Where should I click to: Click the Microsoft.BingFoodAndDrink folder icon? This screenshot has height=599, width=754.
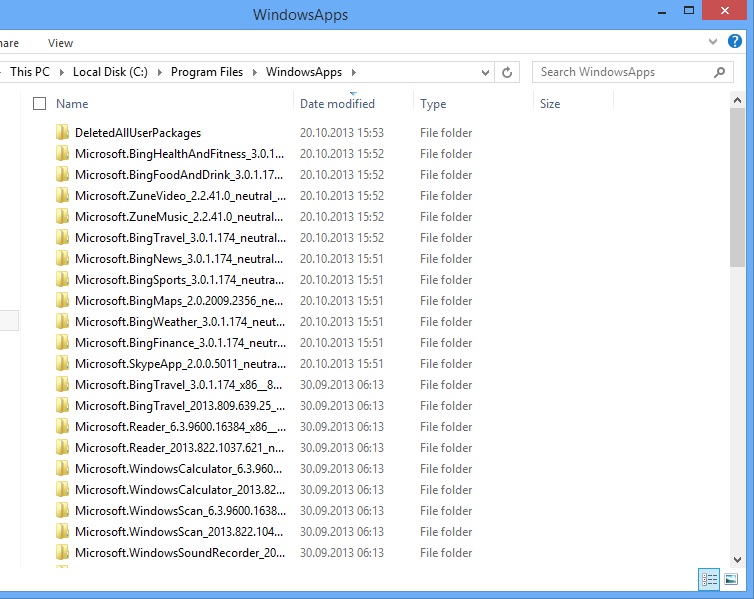point(62,175)
